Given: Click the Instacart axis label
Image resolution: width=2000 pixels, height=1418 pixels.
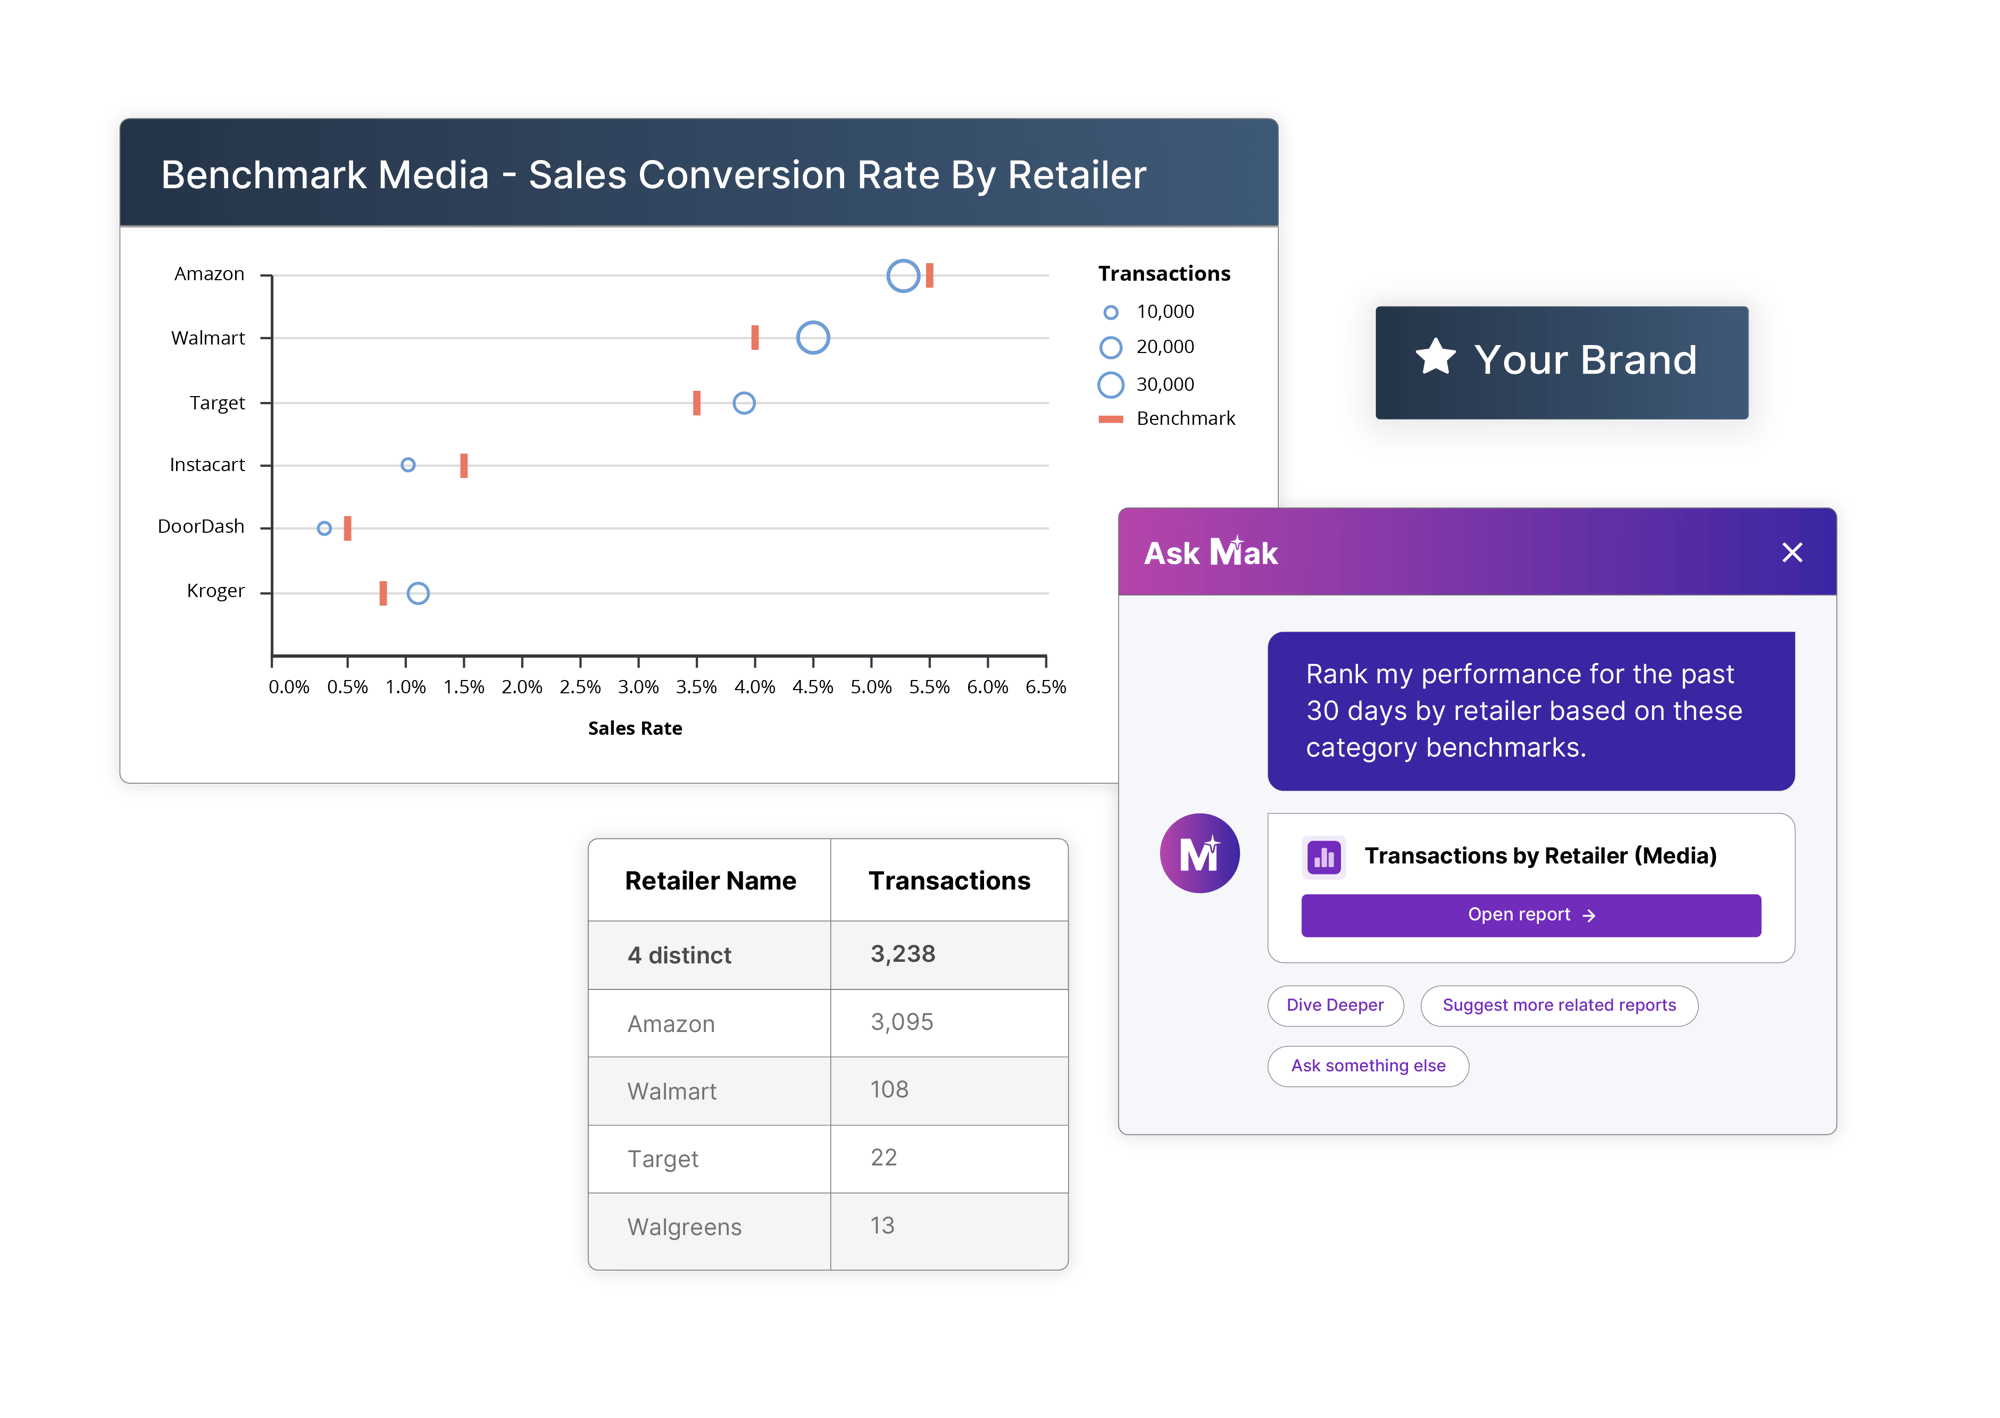Looking at the screenshot, I should pos(207,465).
